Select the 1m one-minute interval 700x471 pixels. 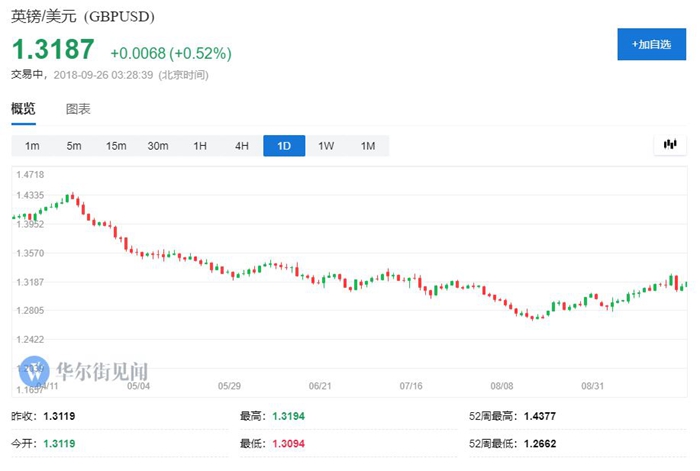(x=32, y=146)
